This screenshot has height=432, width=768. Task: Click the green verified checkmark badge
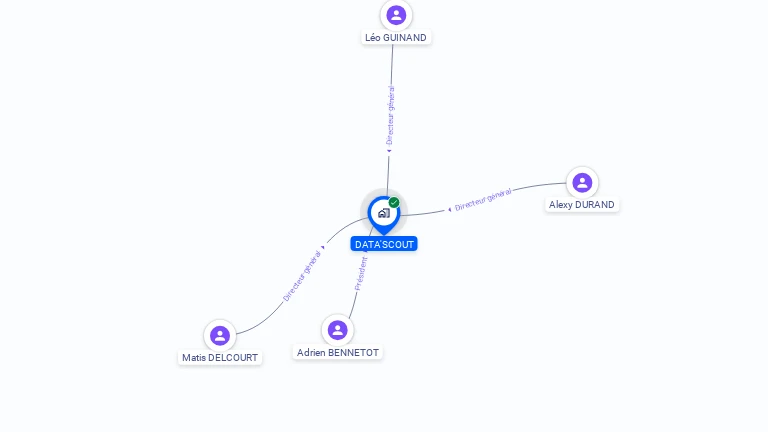pyautogui.click(x=394, y=202)
